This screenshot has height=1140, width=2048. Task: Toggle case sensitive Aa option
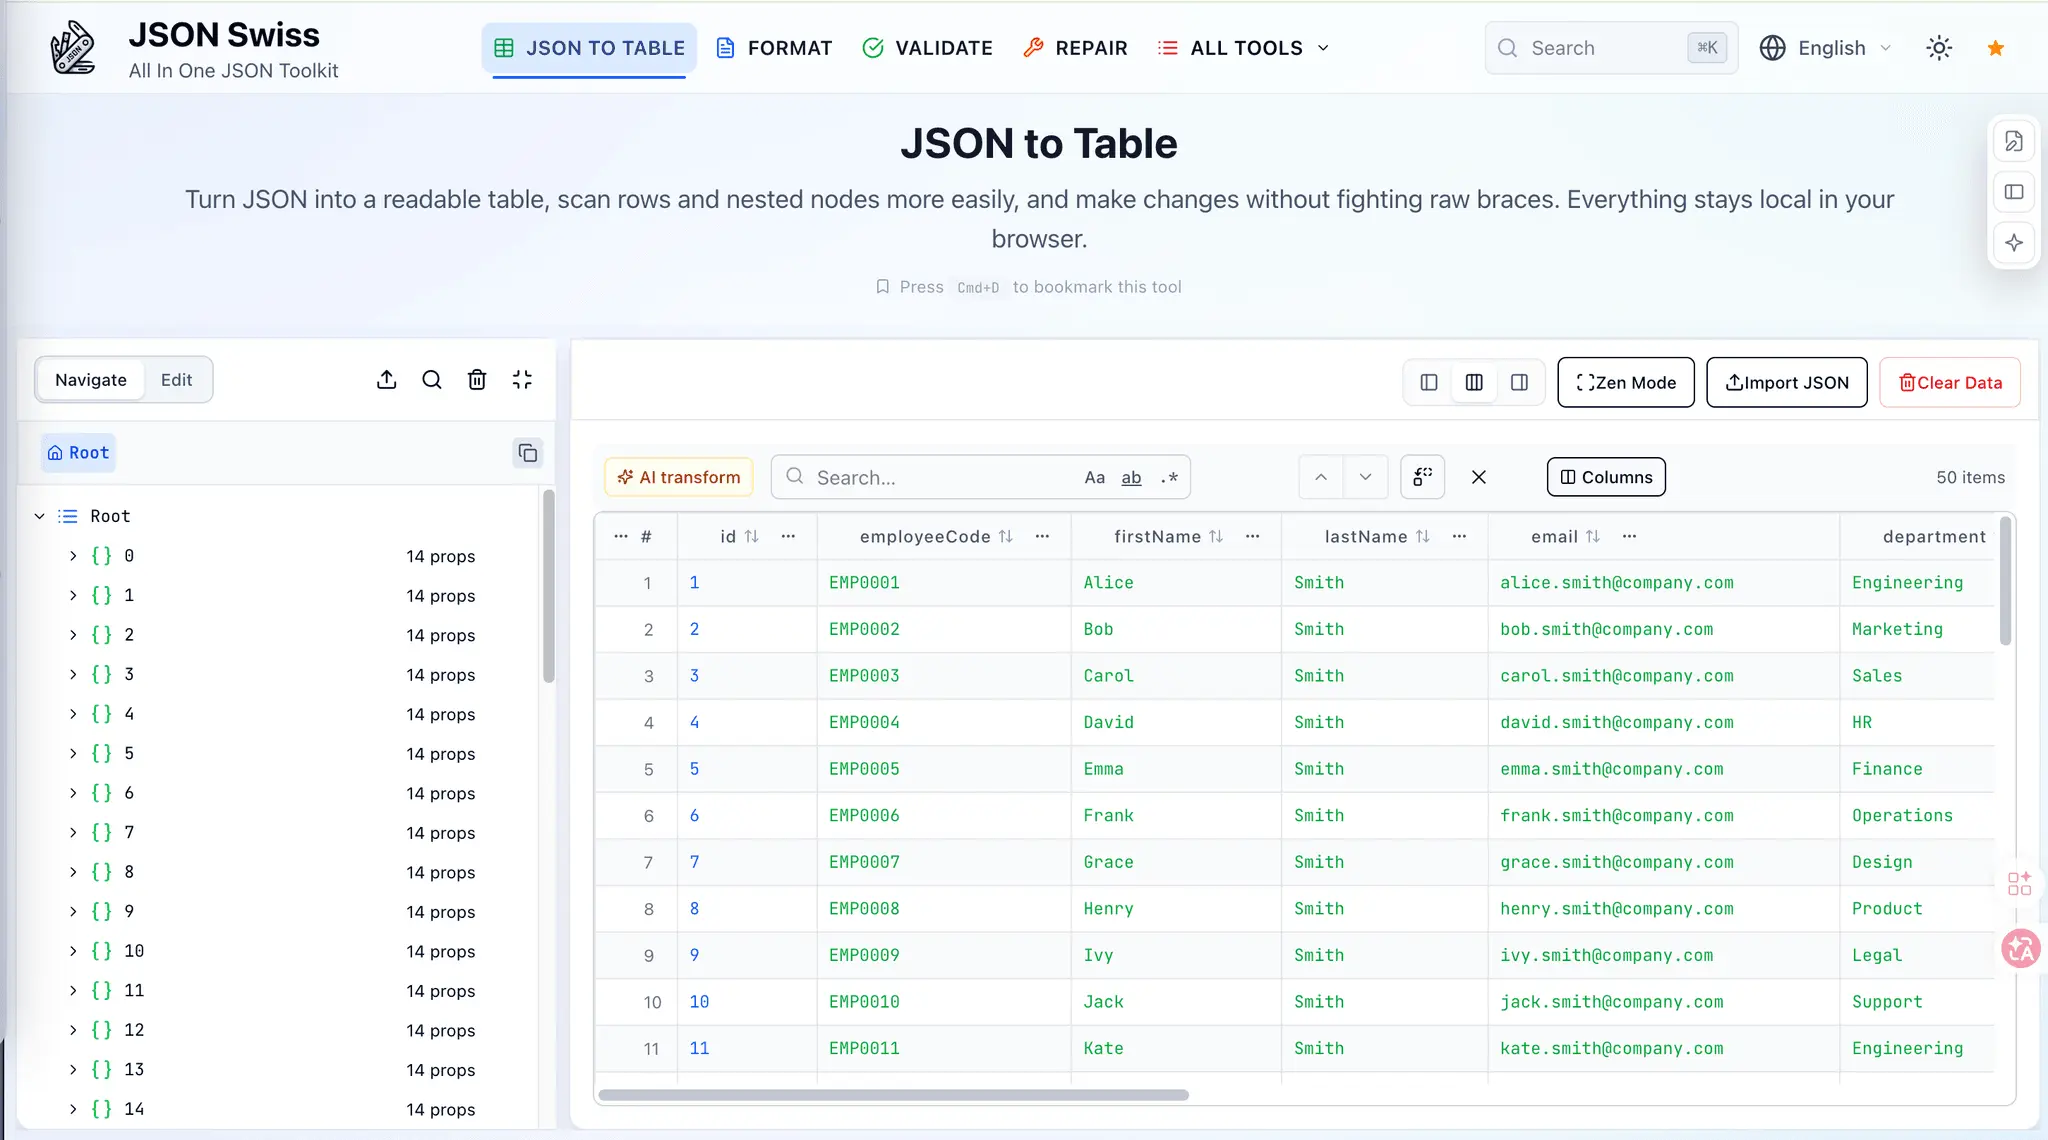point(1095,477)
